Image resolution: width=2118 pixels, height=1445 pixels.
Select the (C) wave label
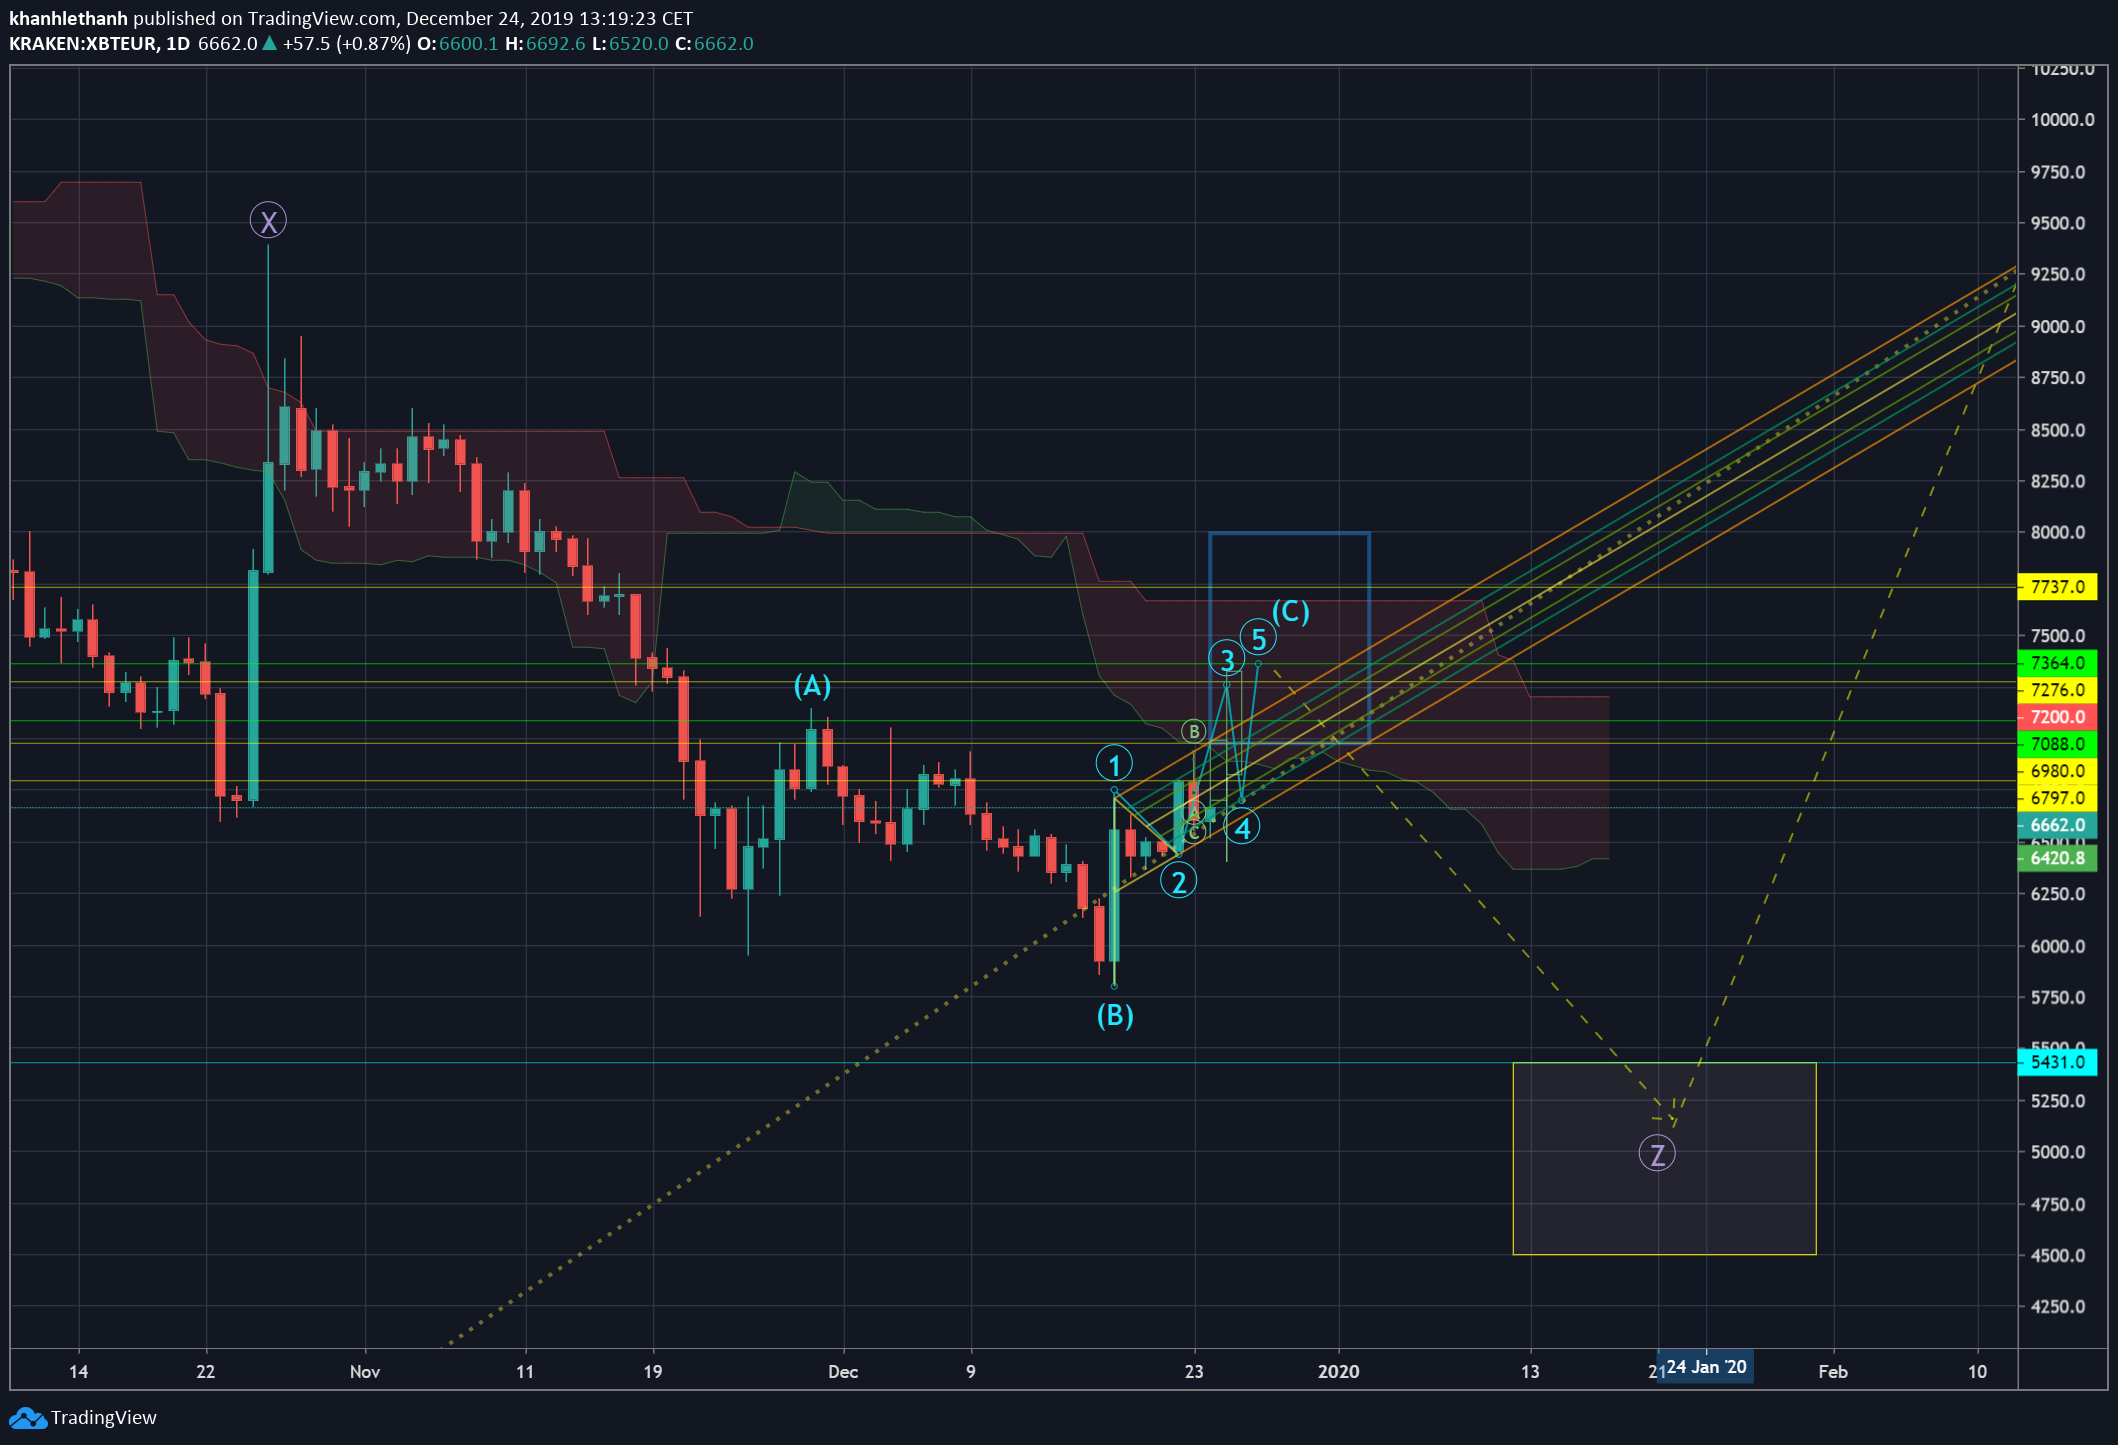pyautogui.click(x=1291, y=611)
